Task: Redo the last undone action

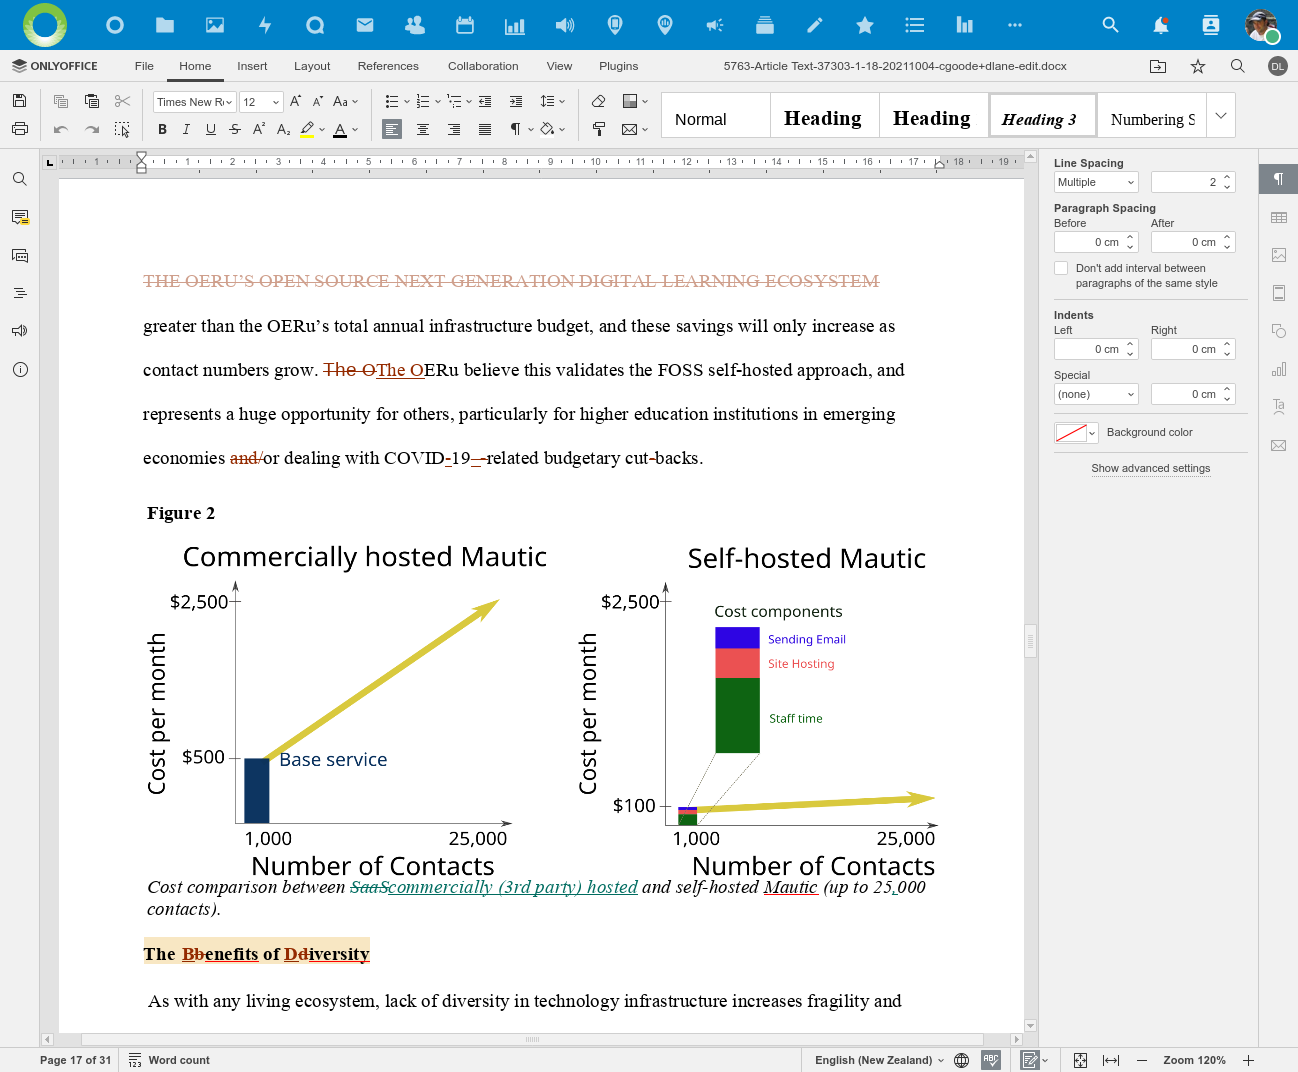Action: [92, 129]
